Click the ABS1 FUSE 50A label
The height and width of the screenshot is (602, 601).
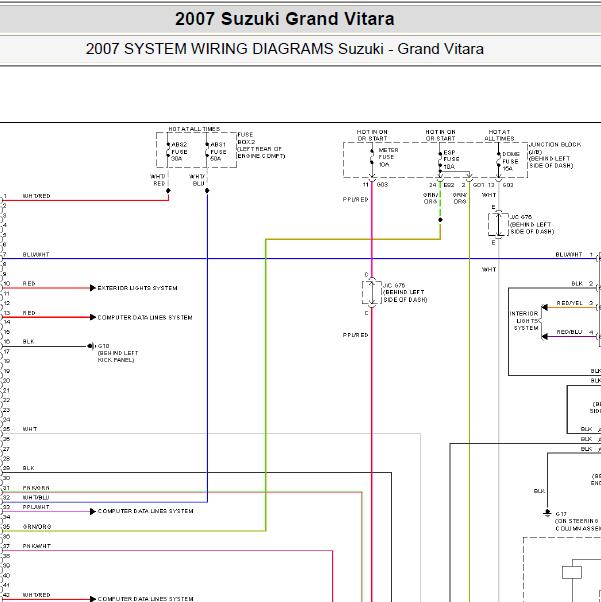point(218,152)
